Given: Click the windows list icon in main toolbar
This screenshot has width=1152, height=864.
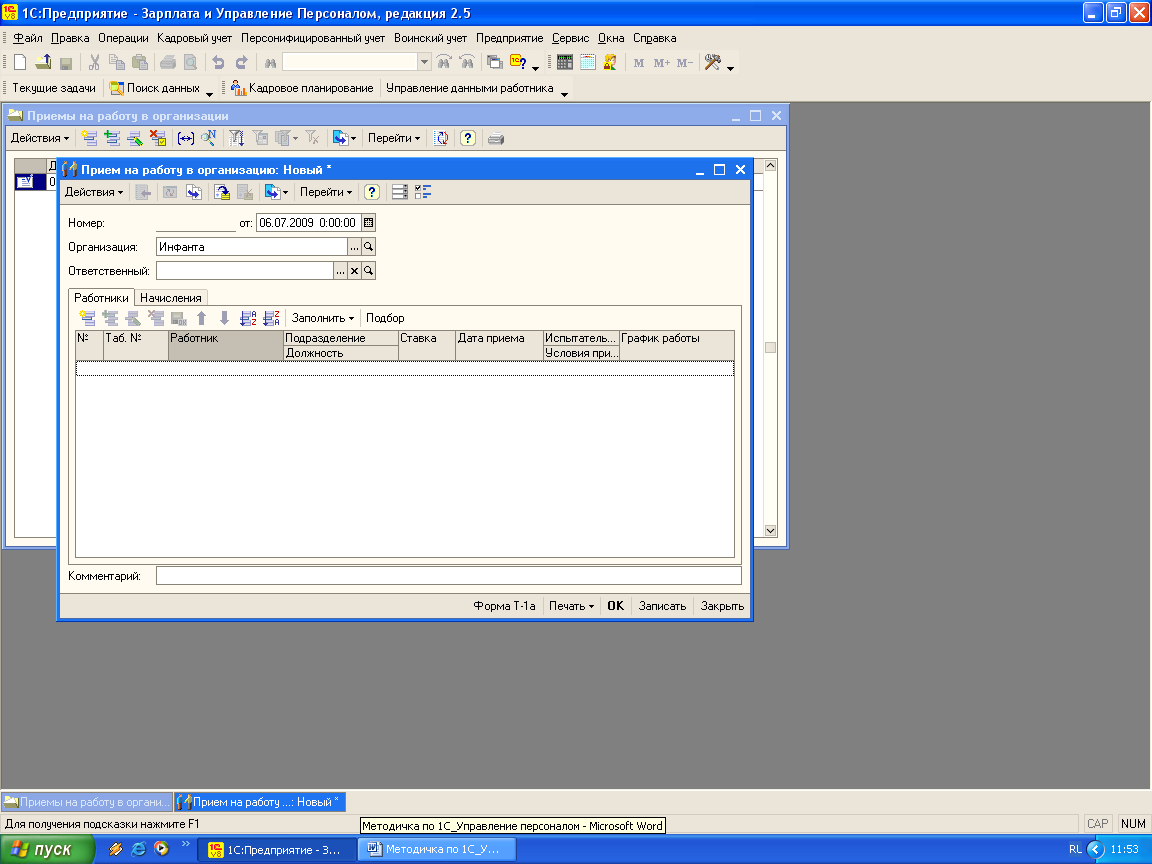Looking at the screenshot, I should point(495,62).
